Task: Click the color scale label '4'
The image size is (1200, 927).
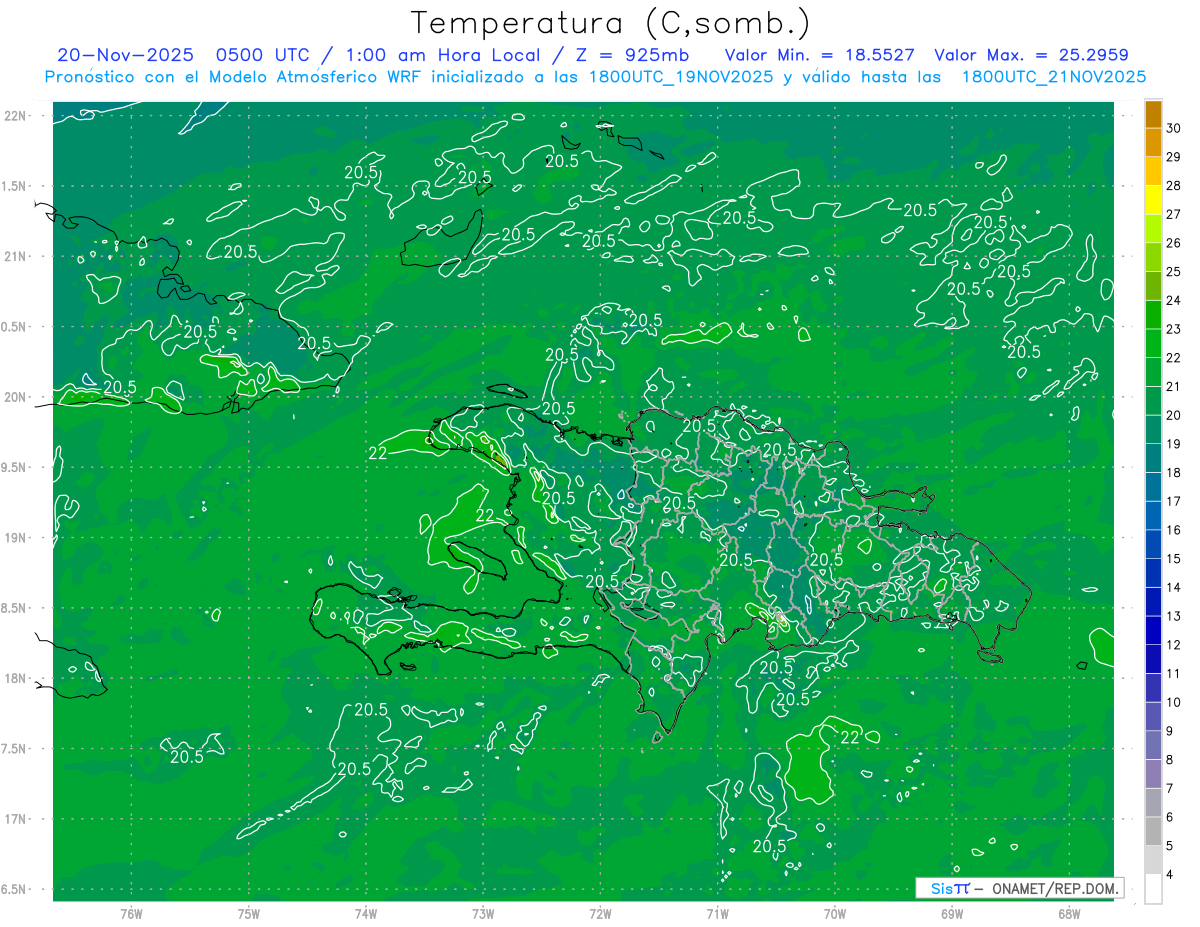Action: click(x=1171, y=875)
